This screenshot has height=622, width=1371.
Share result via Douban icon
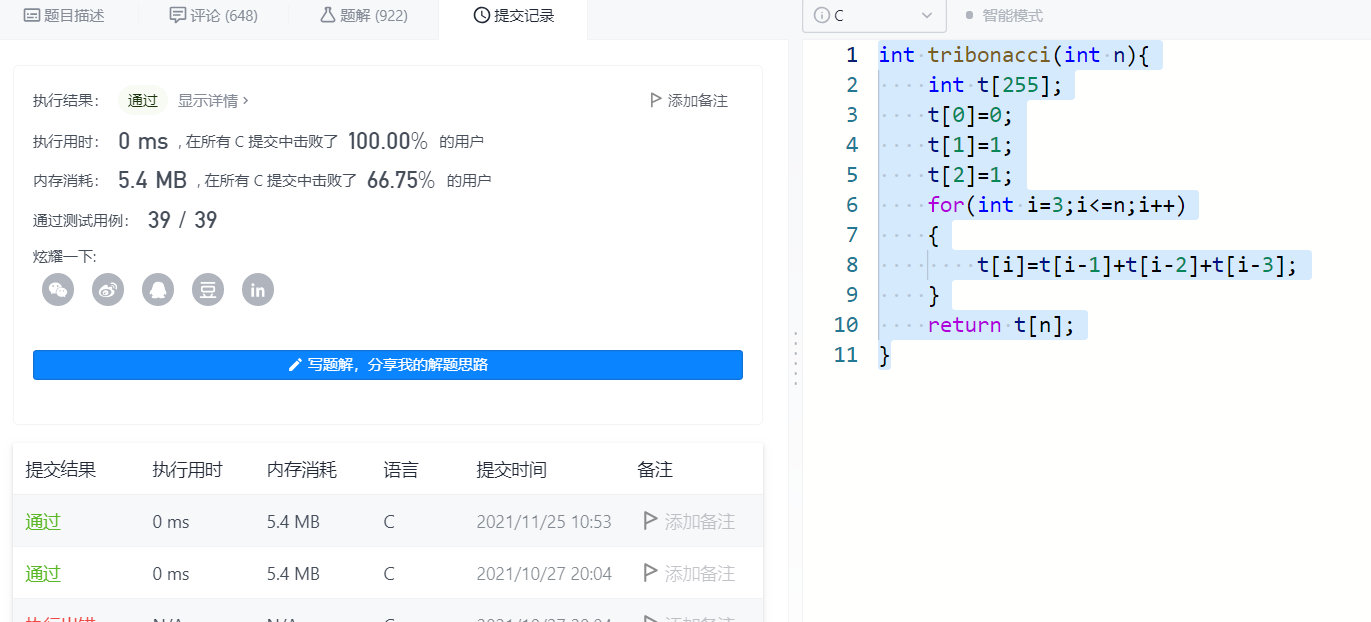coord(208,290)
